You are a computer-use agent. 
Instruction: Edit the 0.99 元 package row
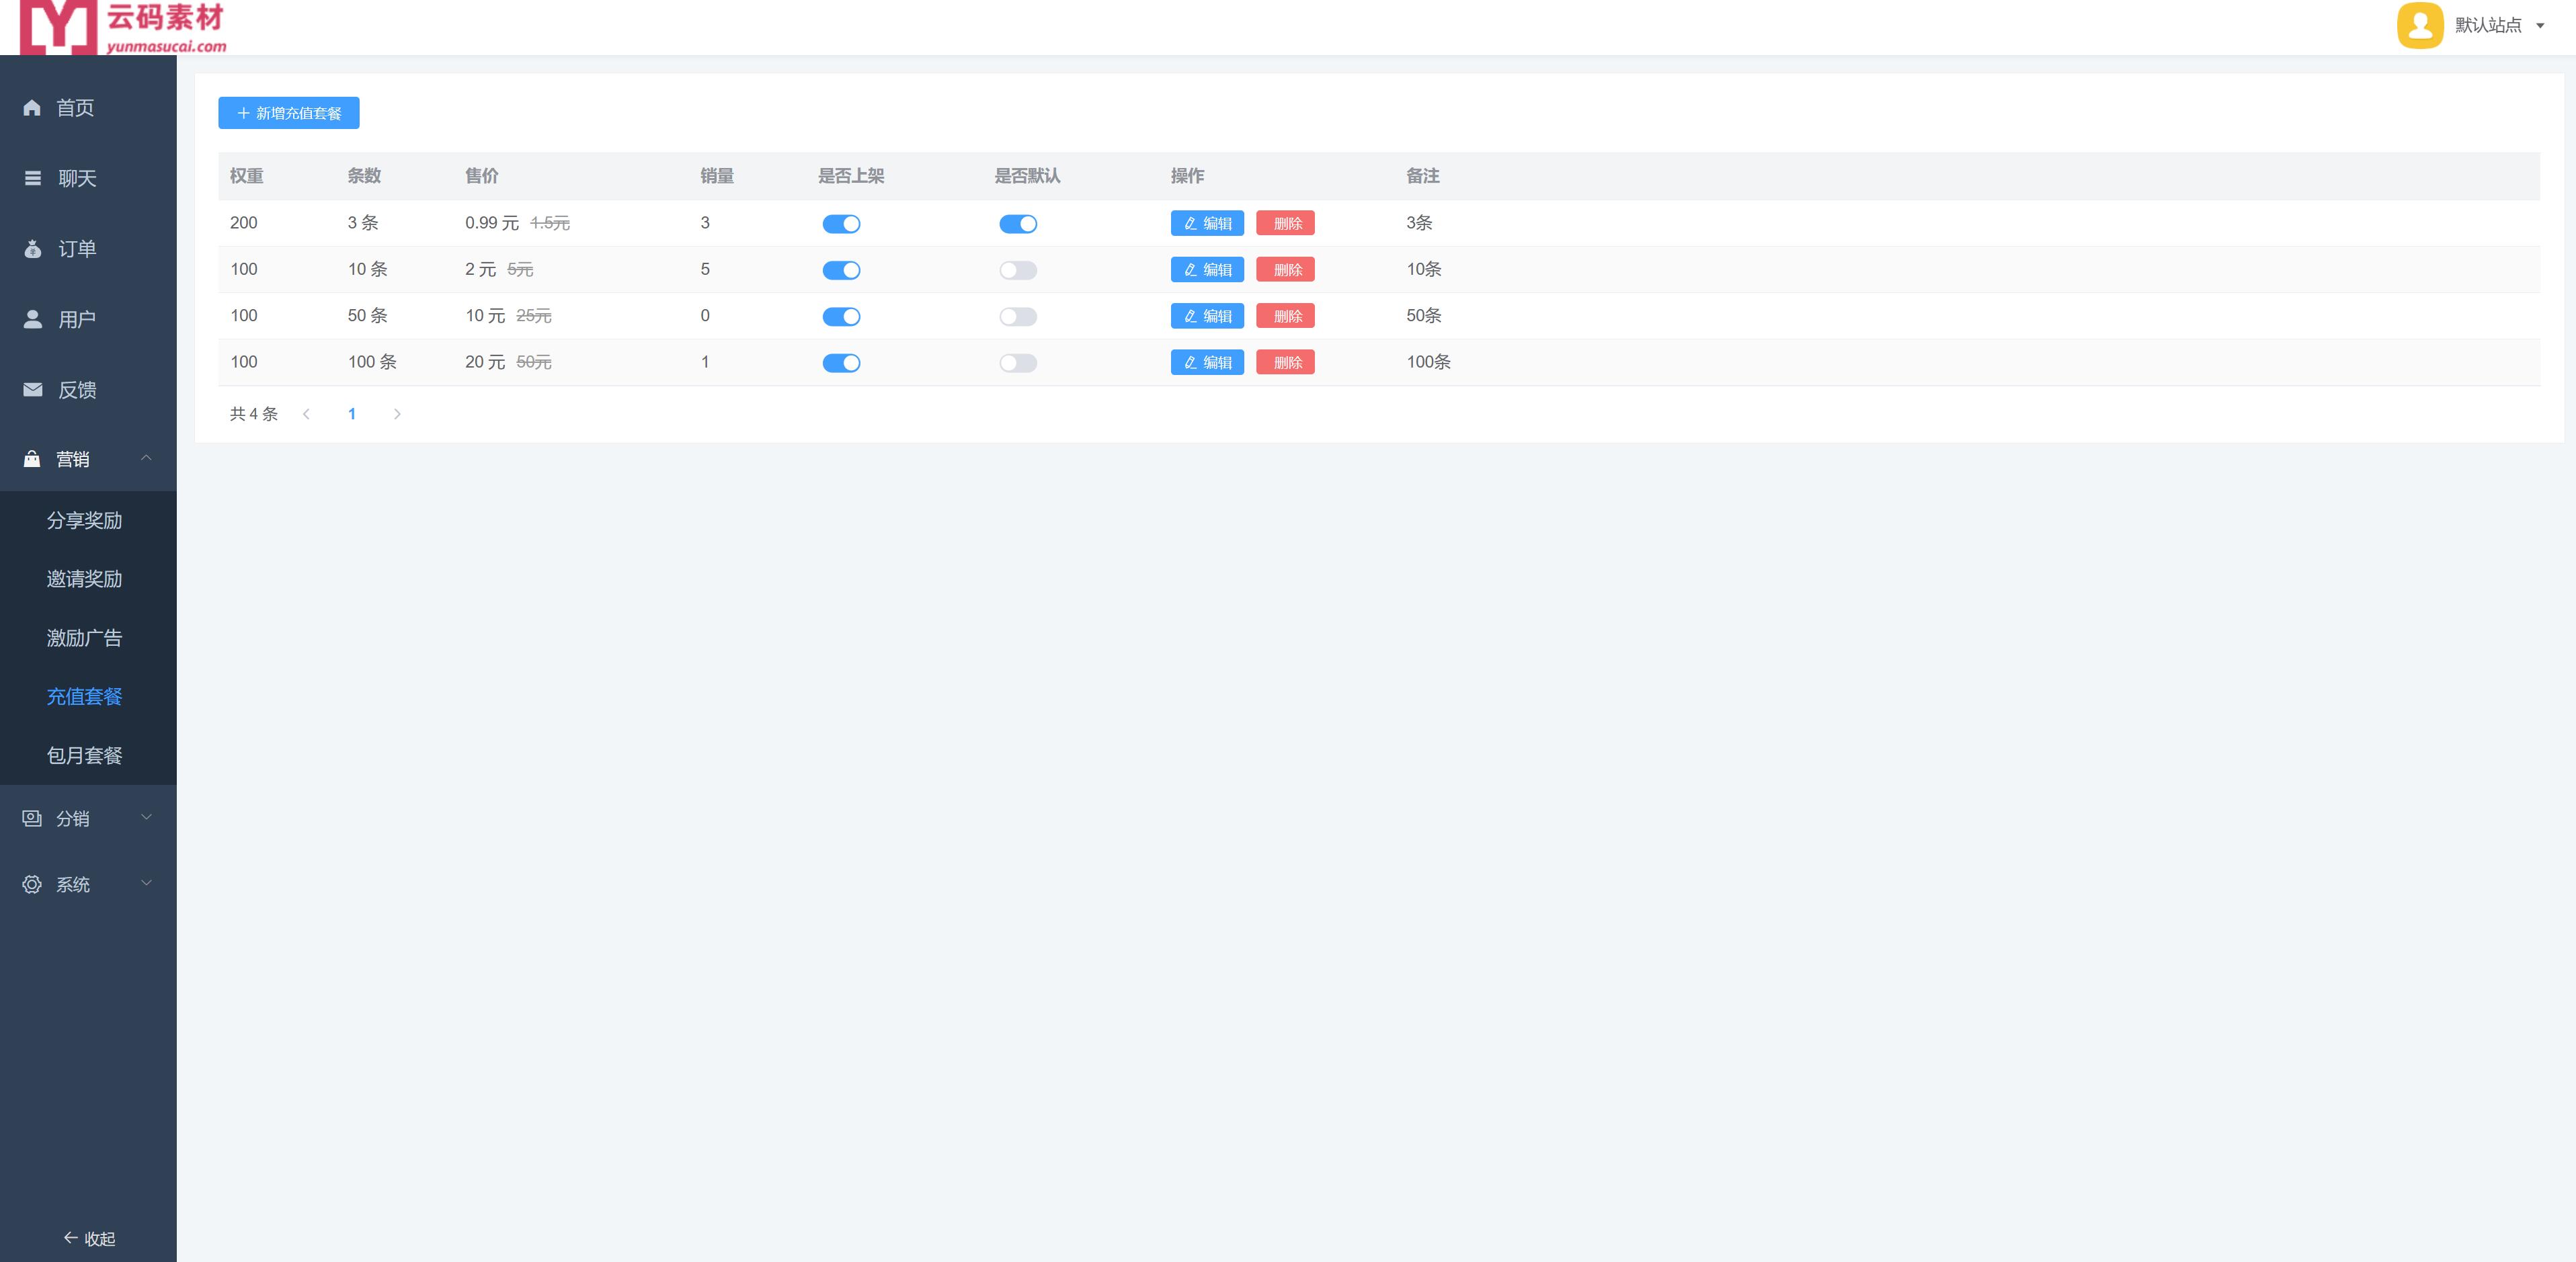point(1207,223)
